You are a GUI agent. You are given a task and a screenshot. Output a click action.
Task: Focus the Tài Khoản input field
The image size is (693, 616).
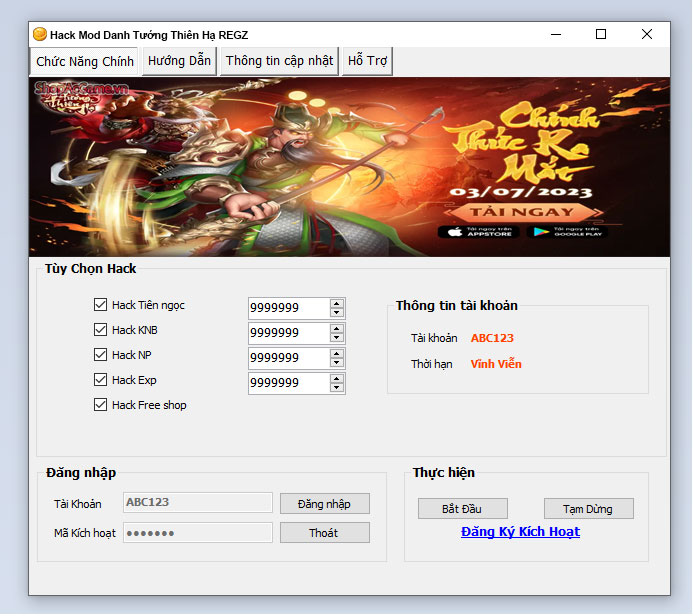click(198, 503)
